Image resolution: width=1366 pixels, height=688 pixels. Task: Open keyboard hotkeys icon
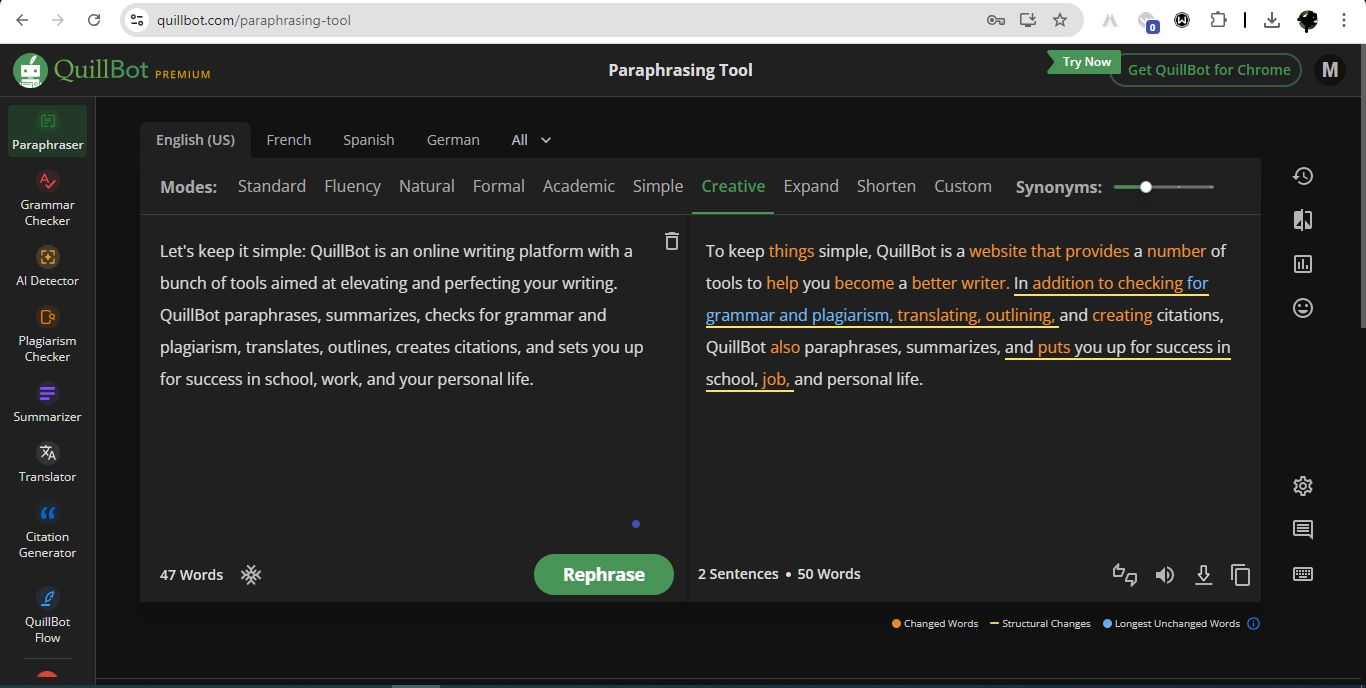click(x=1302, y=574)
